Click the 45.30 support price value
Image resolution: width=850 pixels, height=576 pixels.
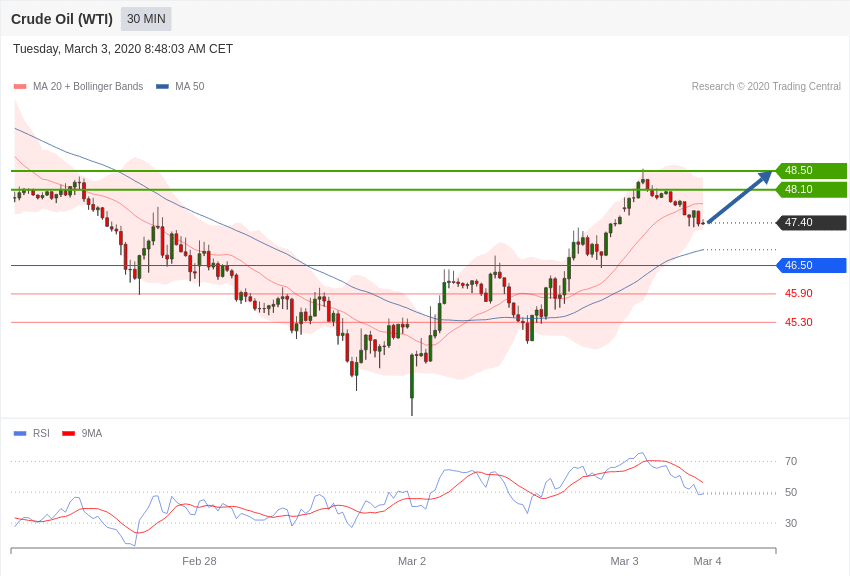tap(799, 322)
